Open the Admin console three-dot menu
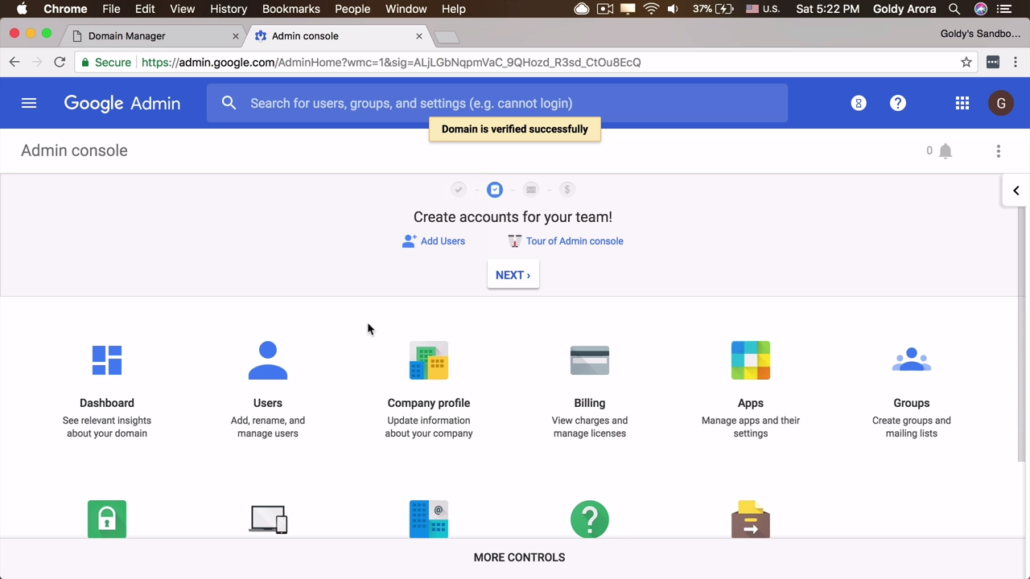The width and height of the screenshot is (1030, 579). [x=998, y=151]
